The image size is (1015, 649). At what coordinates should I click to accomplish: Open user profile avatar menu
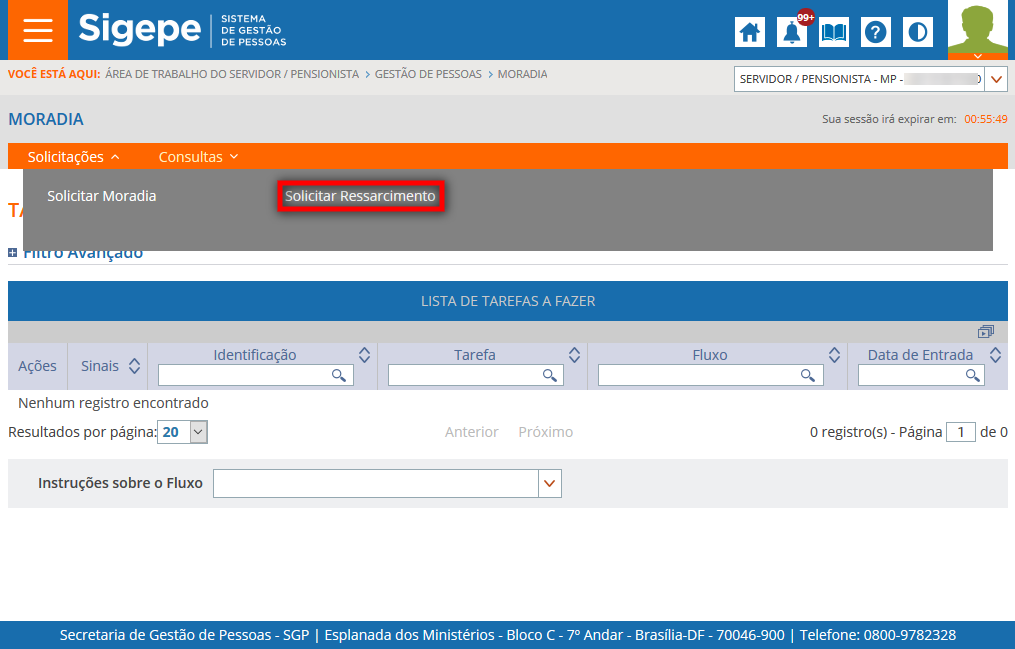pos(977,30)
